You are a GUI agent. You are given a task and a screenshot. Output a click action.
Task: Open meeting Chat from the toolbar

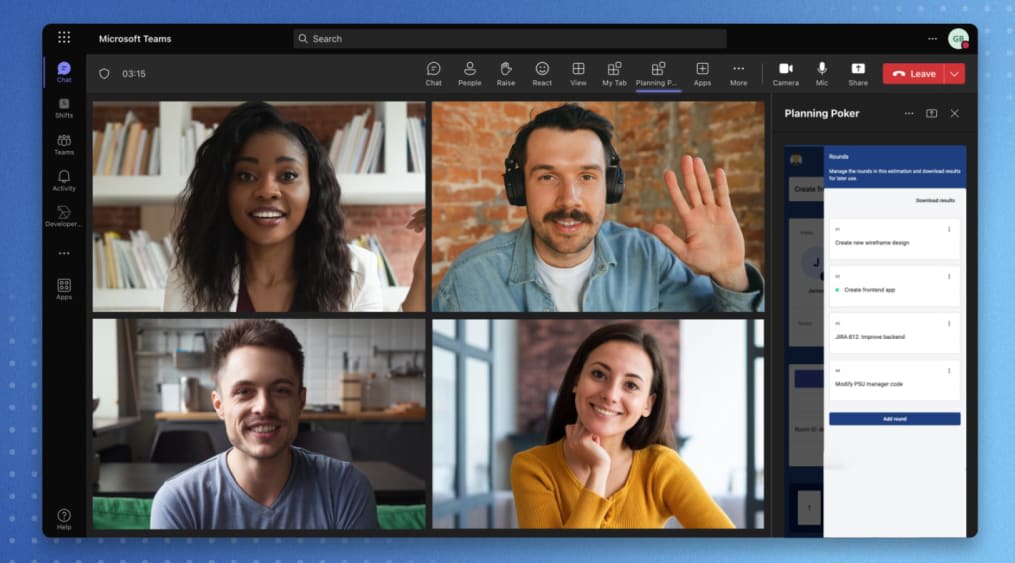(434, 74)
